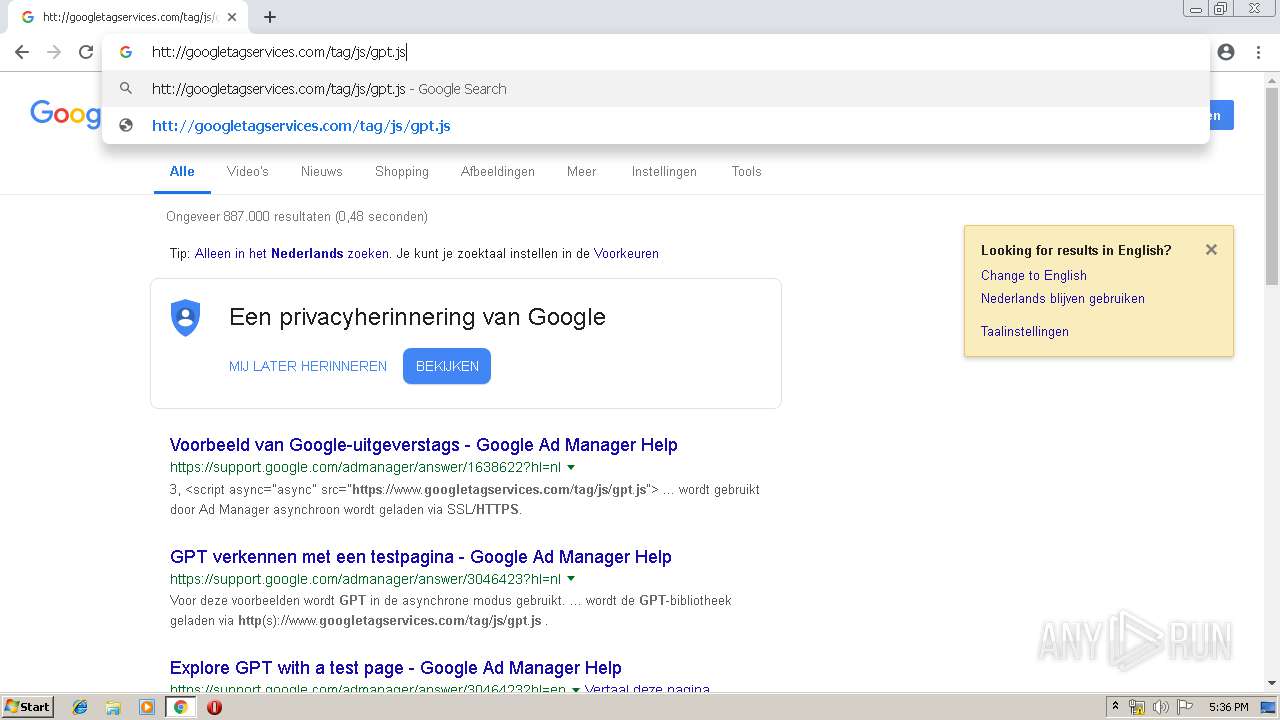Open Taalinstellingen link

pos(1025,332)
